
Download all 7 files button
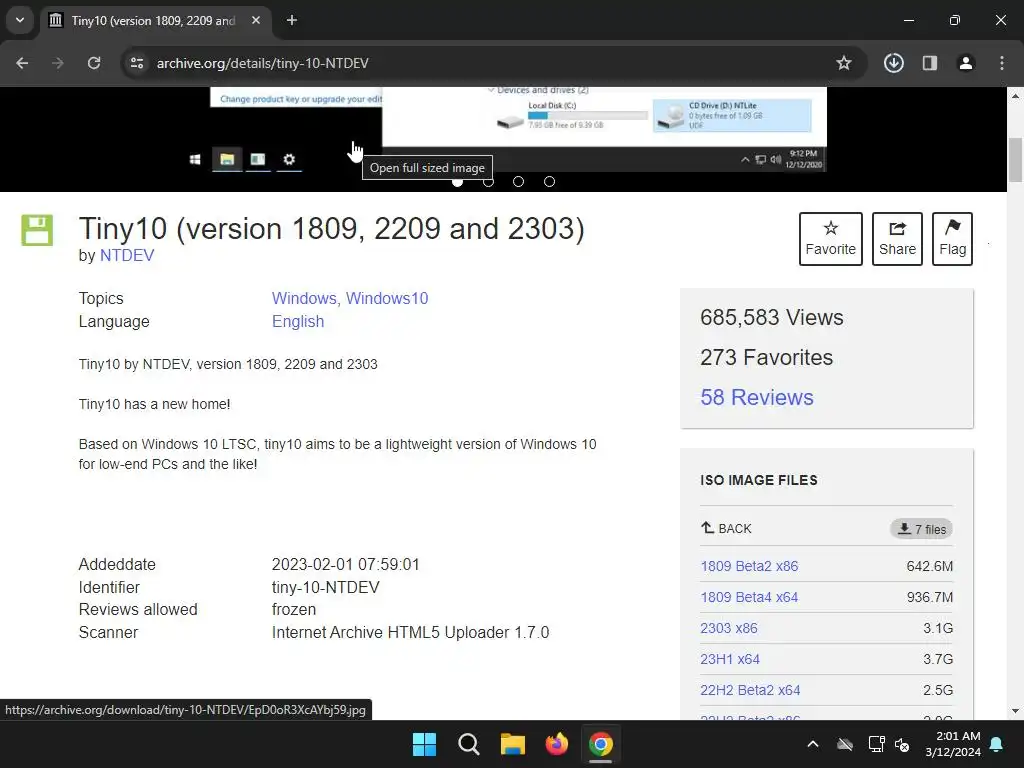(x=921, y=529)
